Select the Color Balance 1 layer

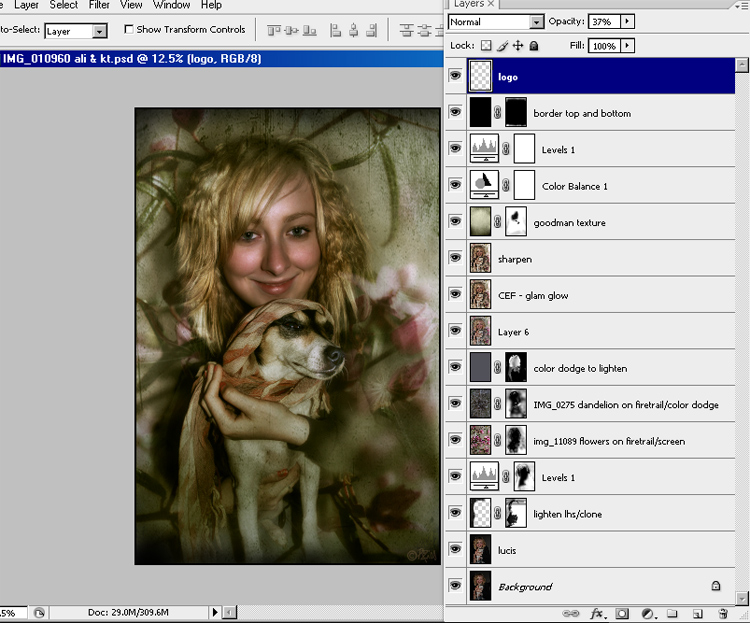point(574,186)
